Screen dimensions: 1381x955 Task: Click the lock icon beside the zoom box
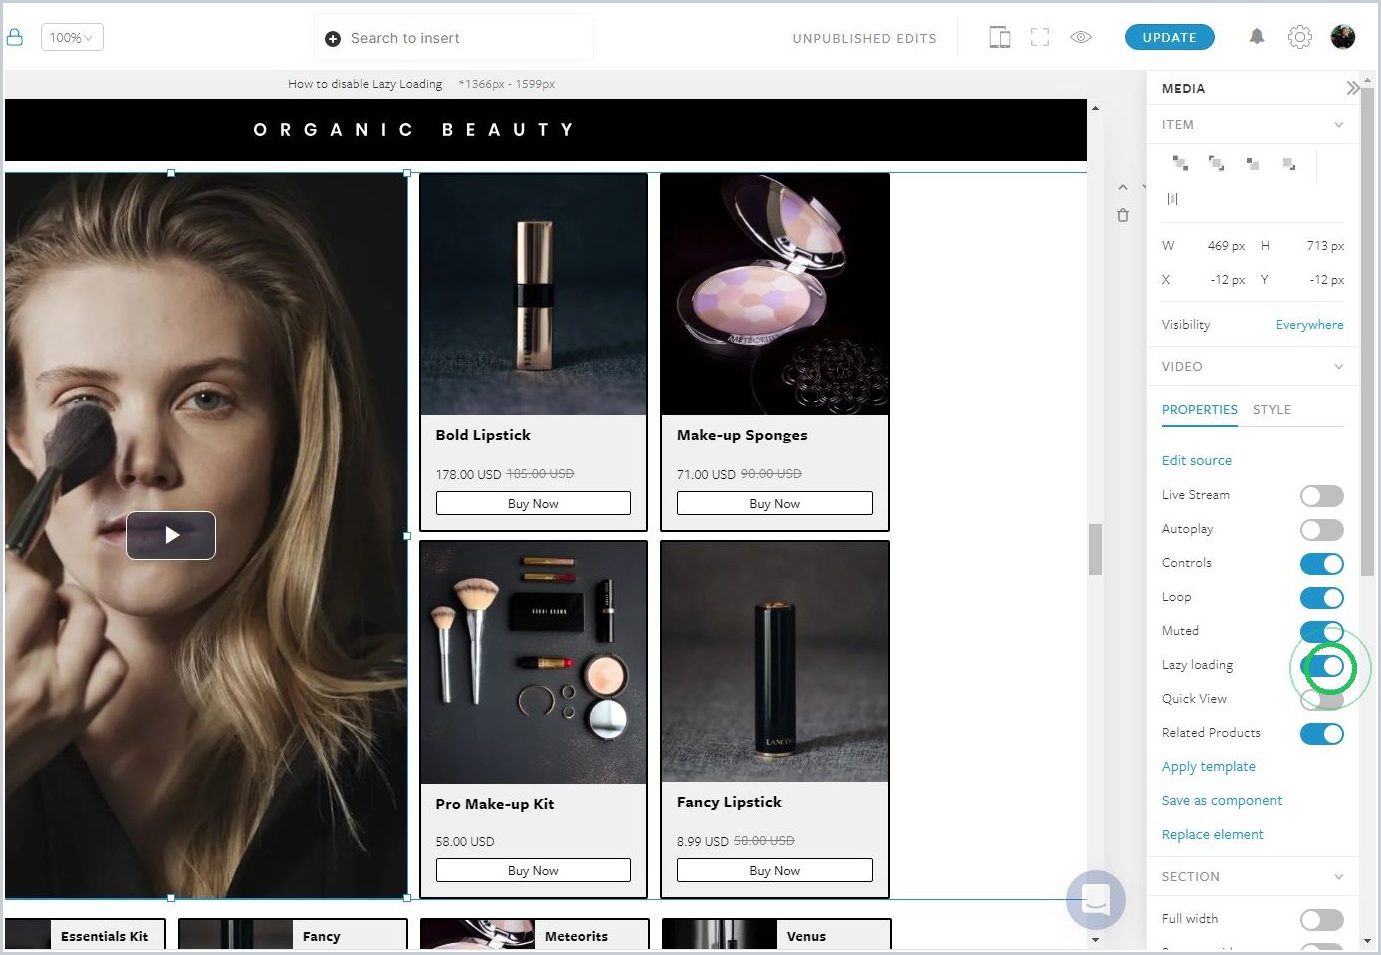[15, 38]
